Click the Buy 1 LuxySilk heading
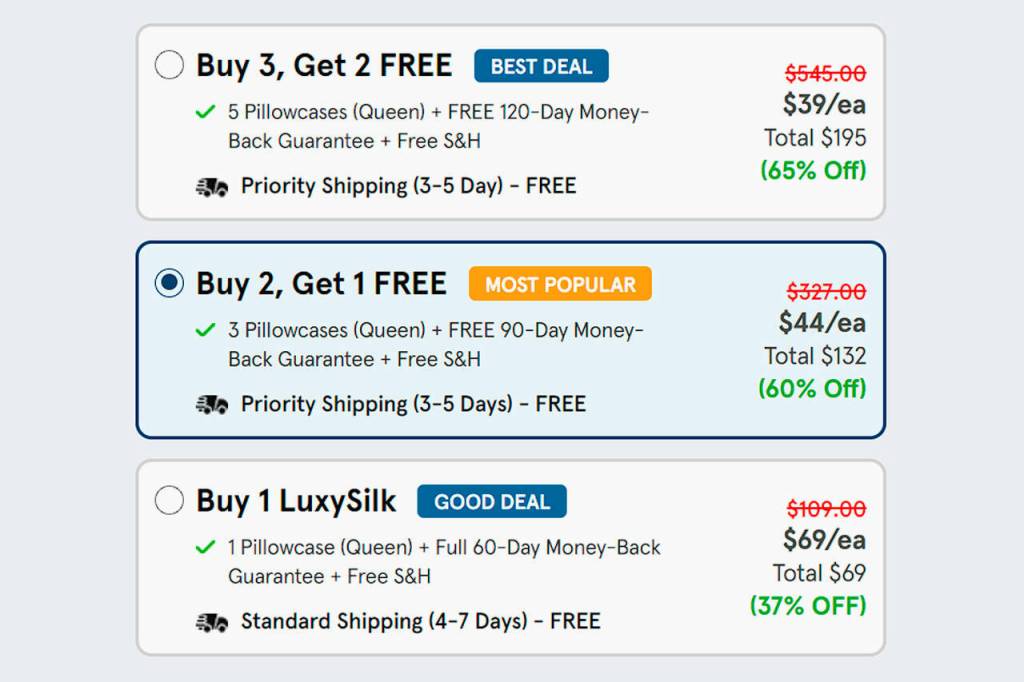The height and width of the screenshot is (682, 1024). (x=296, y=500)
